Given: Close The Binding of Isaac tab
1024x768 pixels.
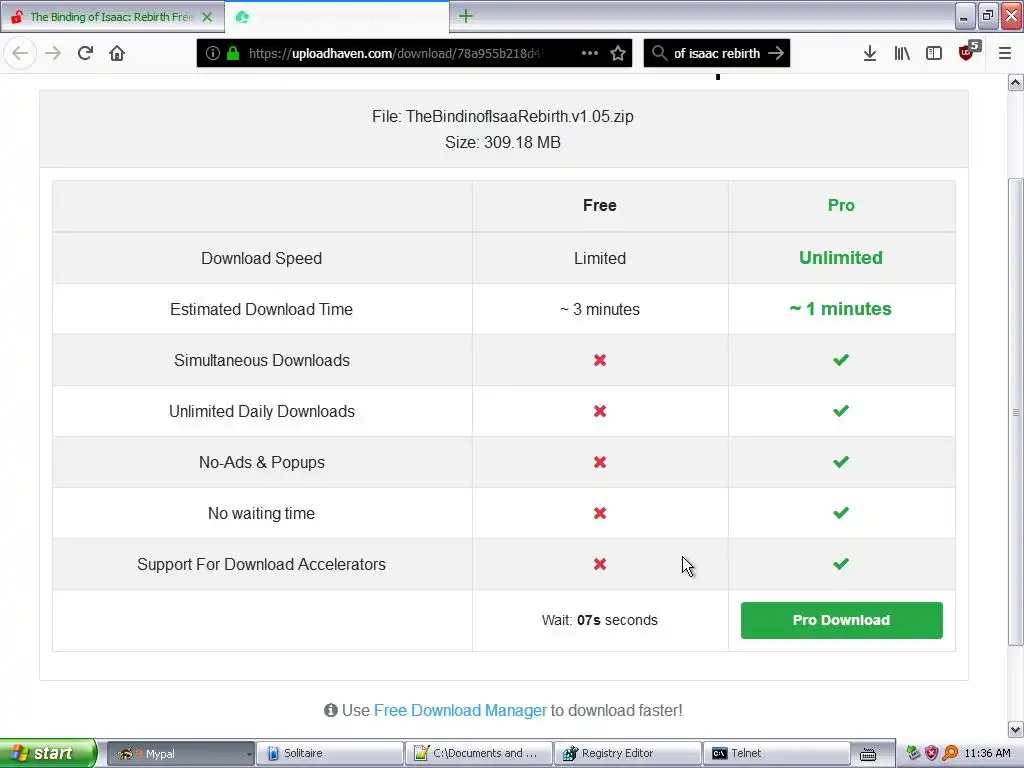Looking at the screenshot, I should click(x=207, y=17).
